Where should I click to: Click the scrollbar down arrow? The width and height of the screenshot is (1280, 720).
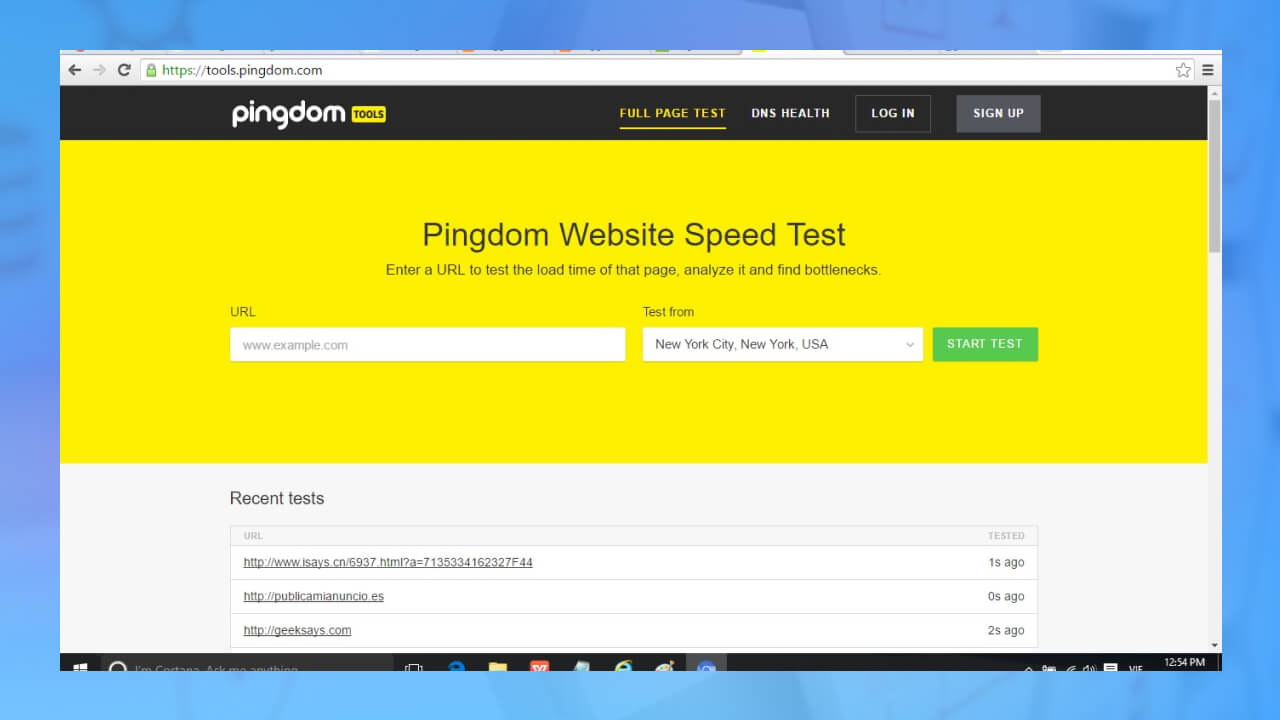tap(1214, 646)
